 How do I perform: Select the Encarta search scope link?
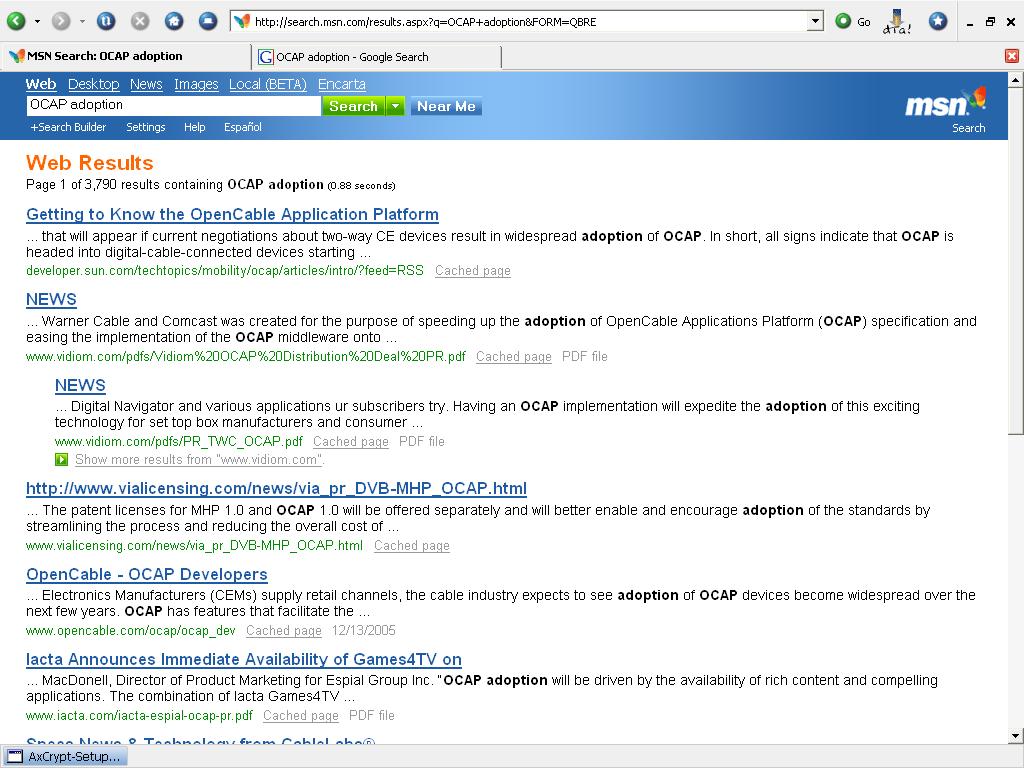(x=342, y=84)
